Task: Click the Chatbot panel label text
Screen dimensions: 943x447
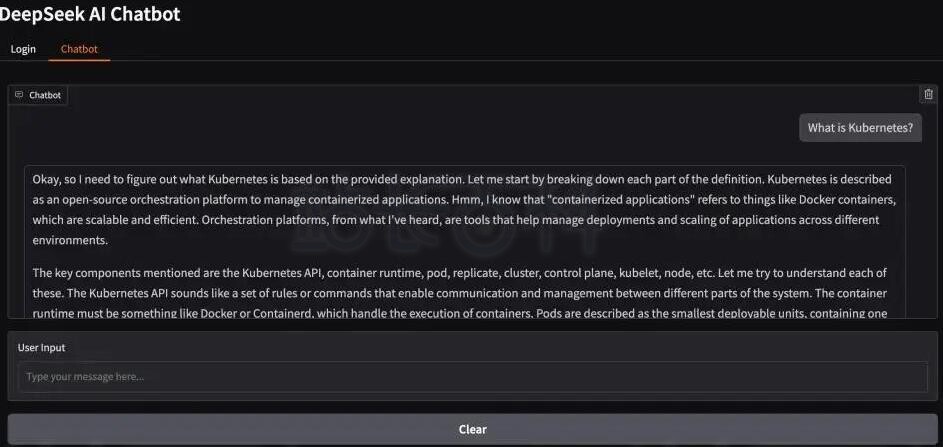Action: [x=45, y=95]
